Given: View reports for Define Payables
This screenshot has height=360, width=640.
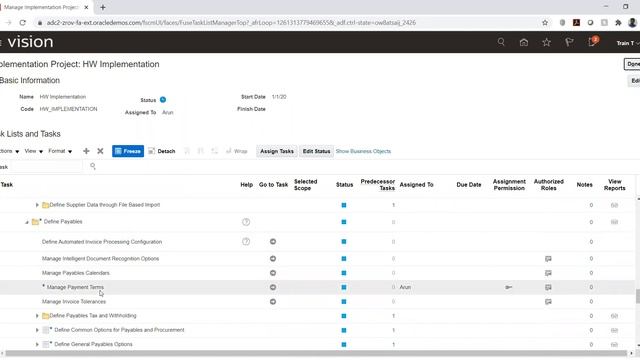Looking at the screenshot, I should 614,222.
